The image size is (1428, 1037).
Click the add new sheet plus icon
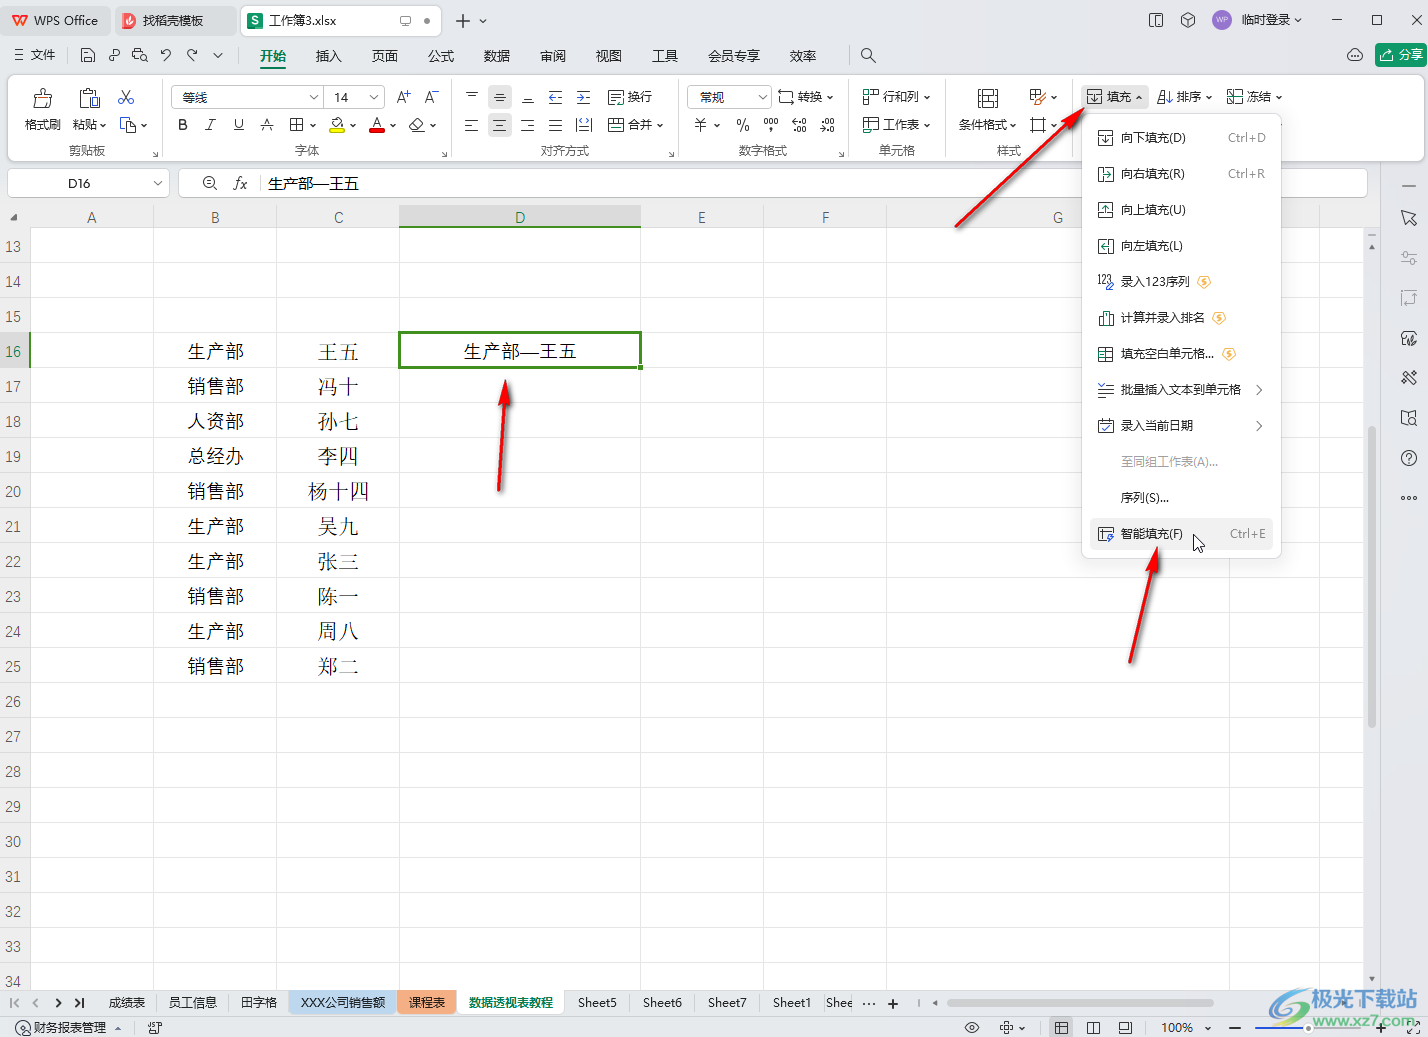tap(893, 1003)
